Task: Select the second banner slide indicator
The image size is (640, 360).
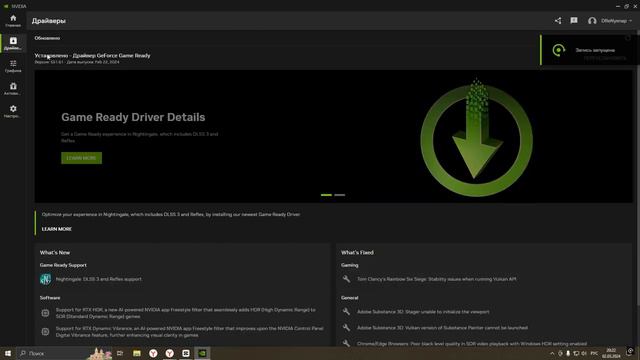Action: (340, 195)
